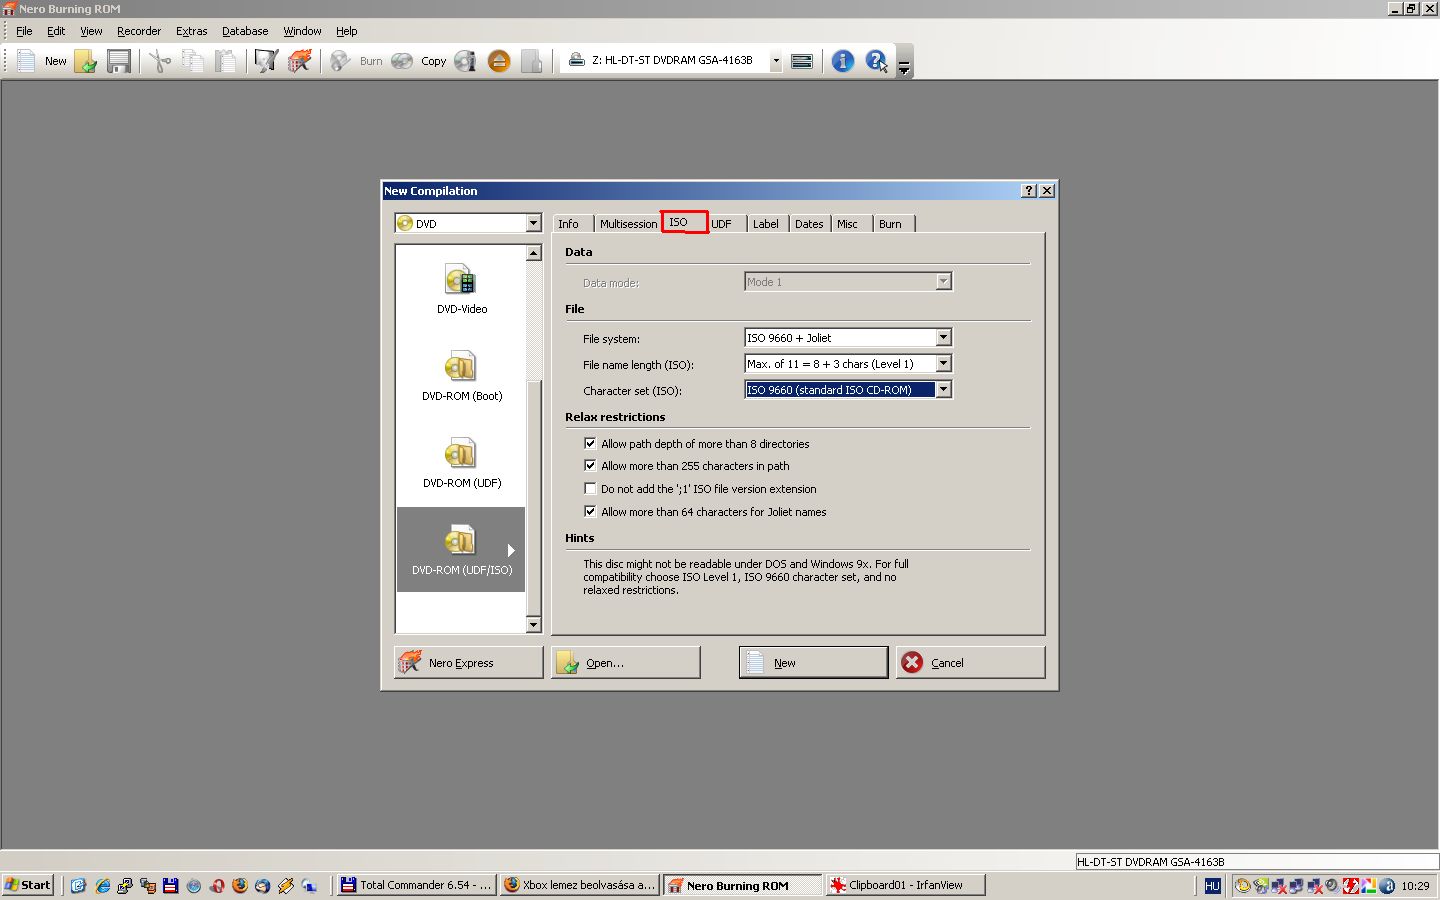Click the Choose Recorder toolbar icon

click(x=801, y=61)
